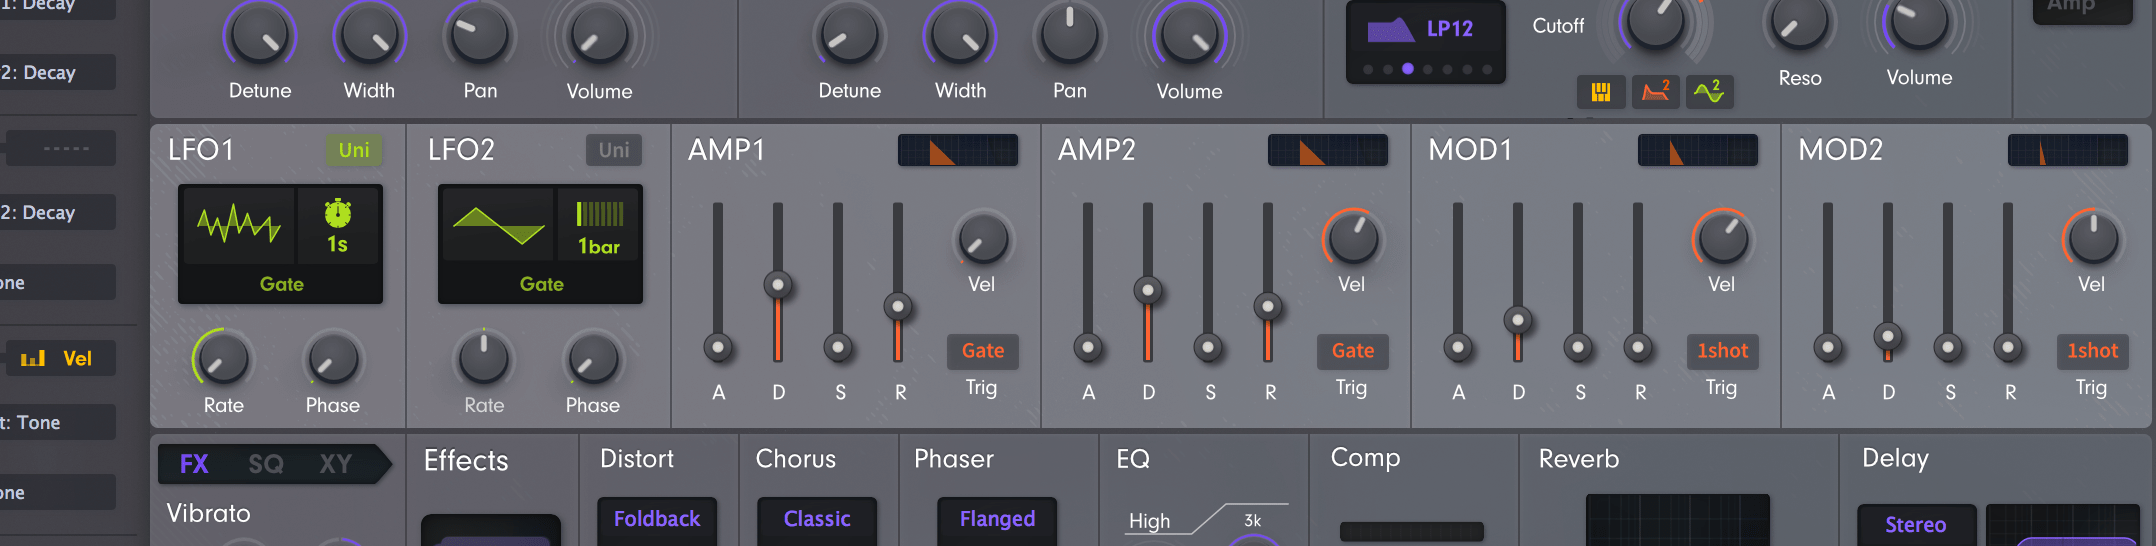
Task: Open the MOD2 envelope shape preview
Action: click(2067, 151)
